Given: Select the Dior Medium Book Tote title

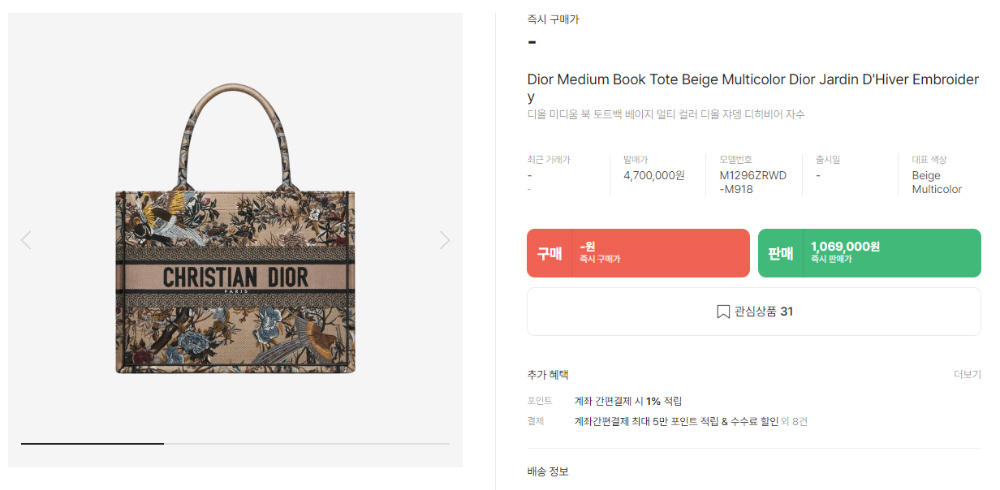Looking at the screenshot, I should (x=753, y=88).
